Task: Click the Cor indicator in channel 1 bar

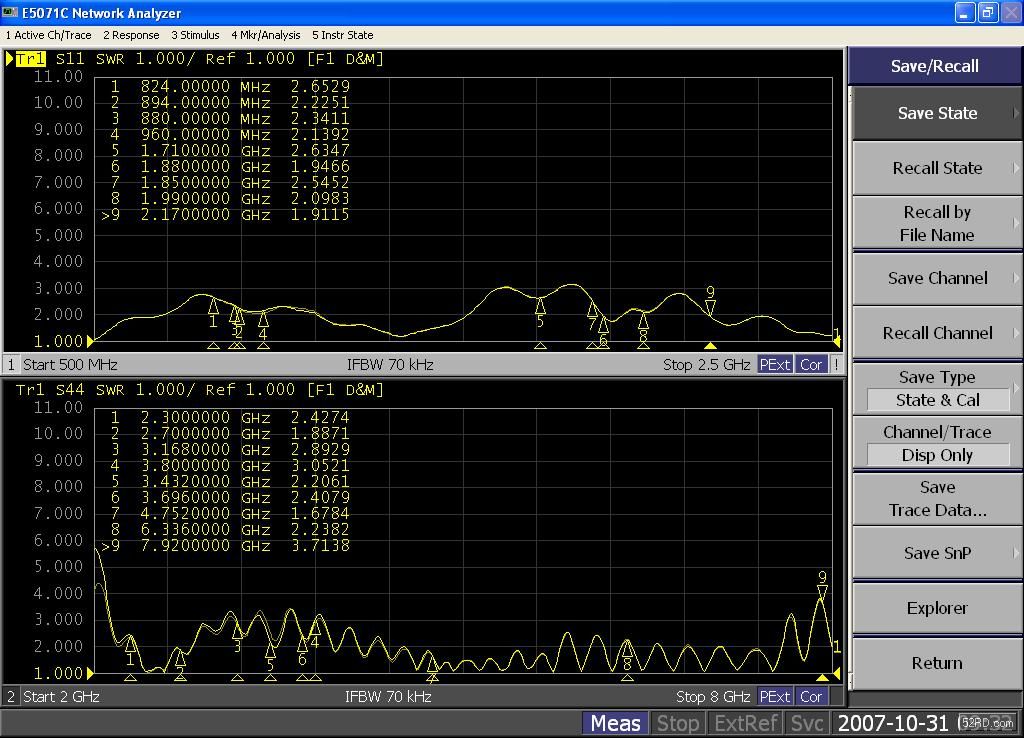Action: pyautogui.click(x=810, y=364)
